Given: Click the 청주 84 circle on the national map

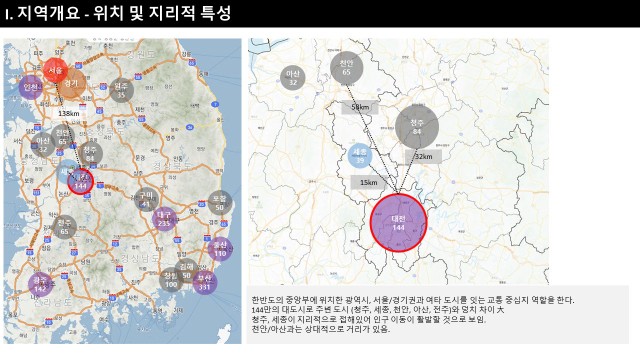Looking at the screenshot, I should (90, 154).
